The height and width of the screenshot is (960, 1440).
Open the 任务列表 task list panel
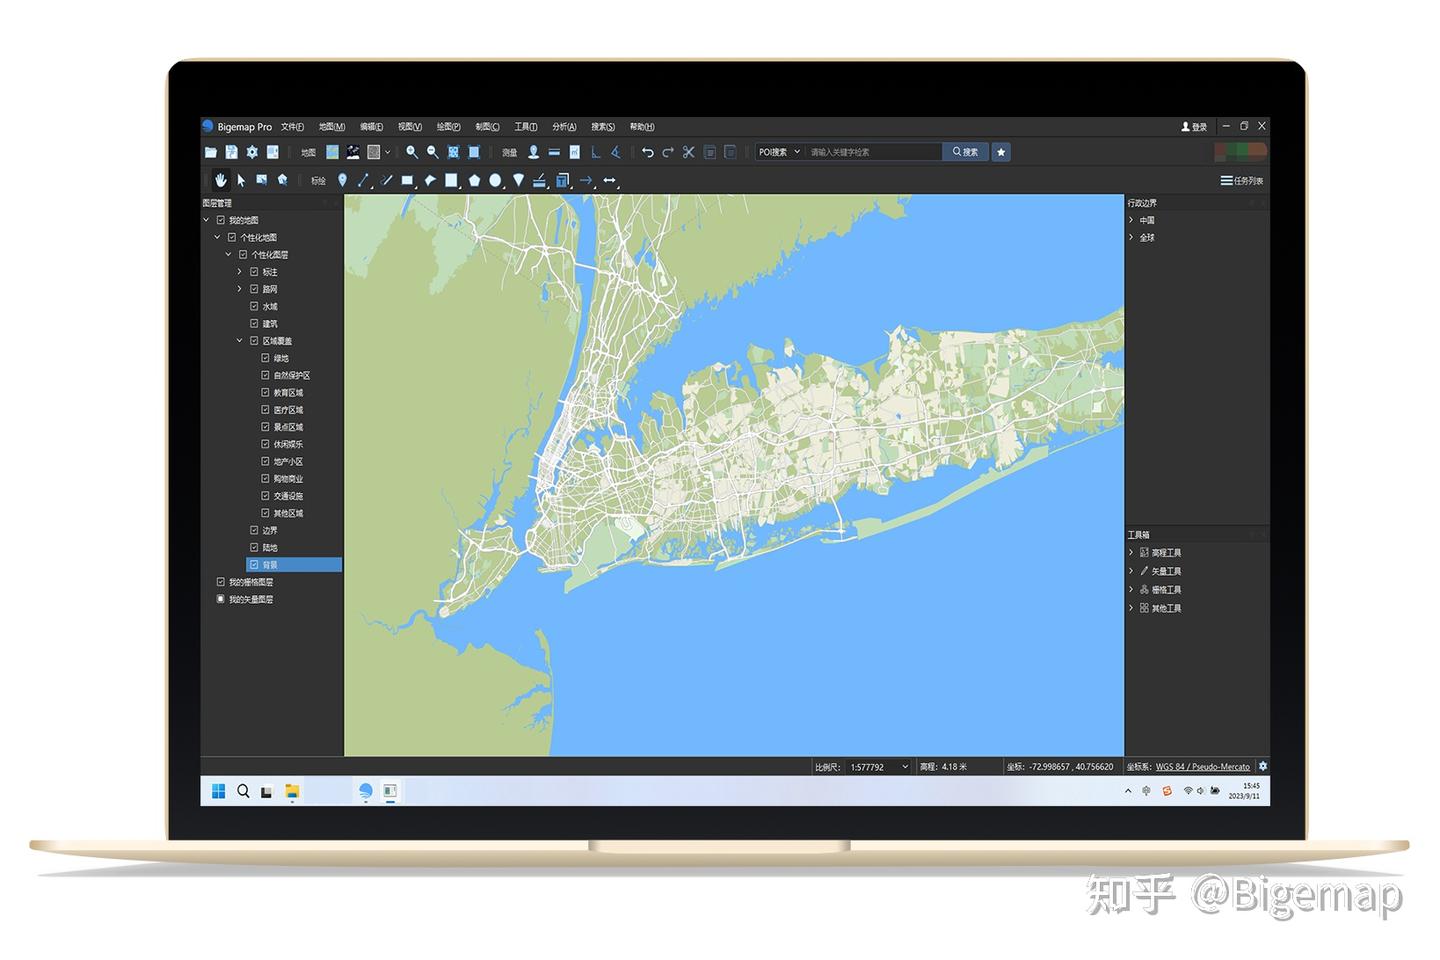[x=1240, y=181]
